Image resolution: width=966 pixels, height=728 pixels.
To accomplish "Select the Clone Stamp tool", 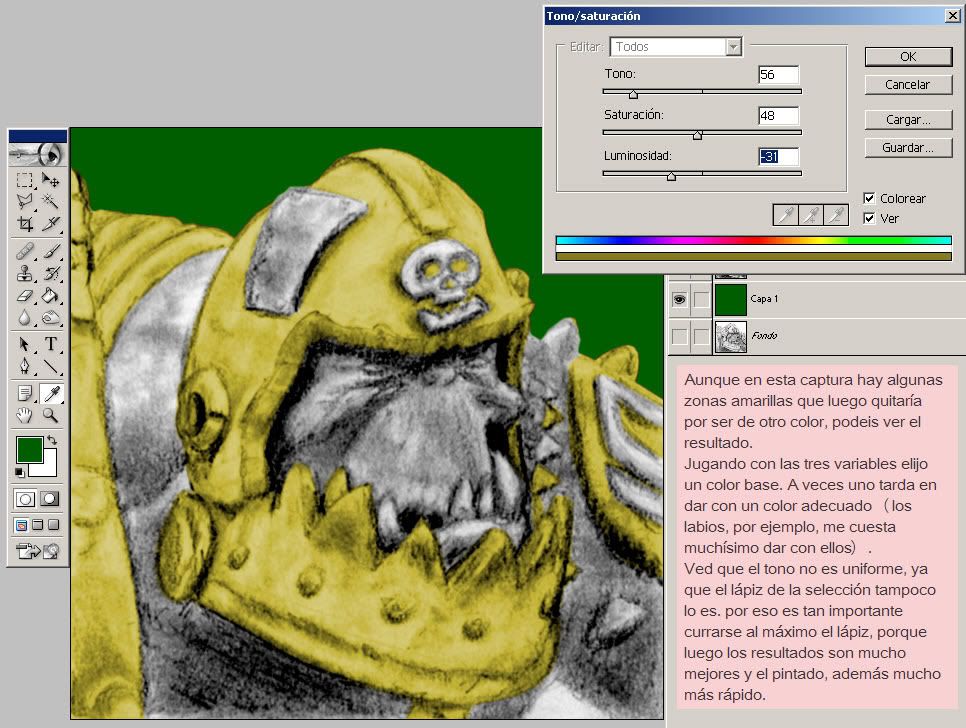I will point(25,273).
